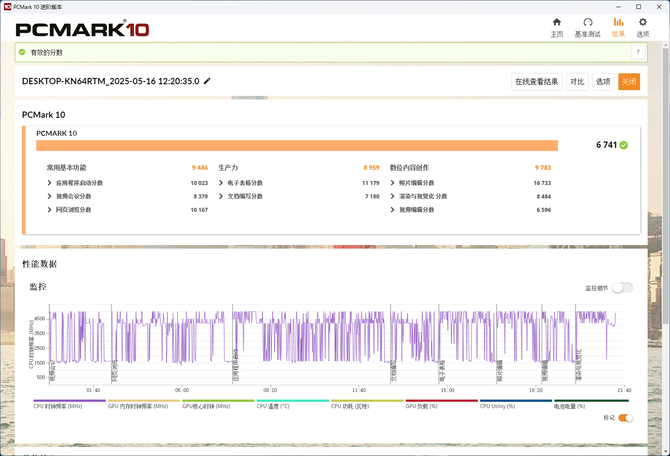Image resolution: width=670 pixels, height=456 pixels.
Task: Click pencil icon to rename result
Action: 208,81
